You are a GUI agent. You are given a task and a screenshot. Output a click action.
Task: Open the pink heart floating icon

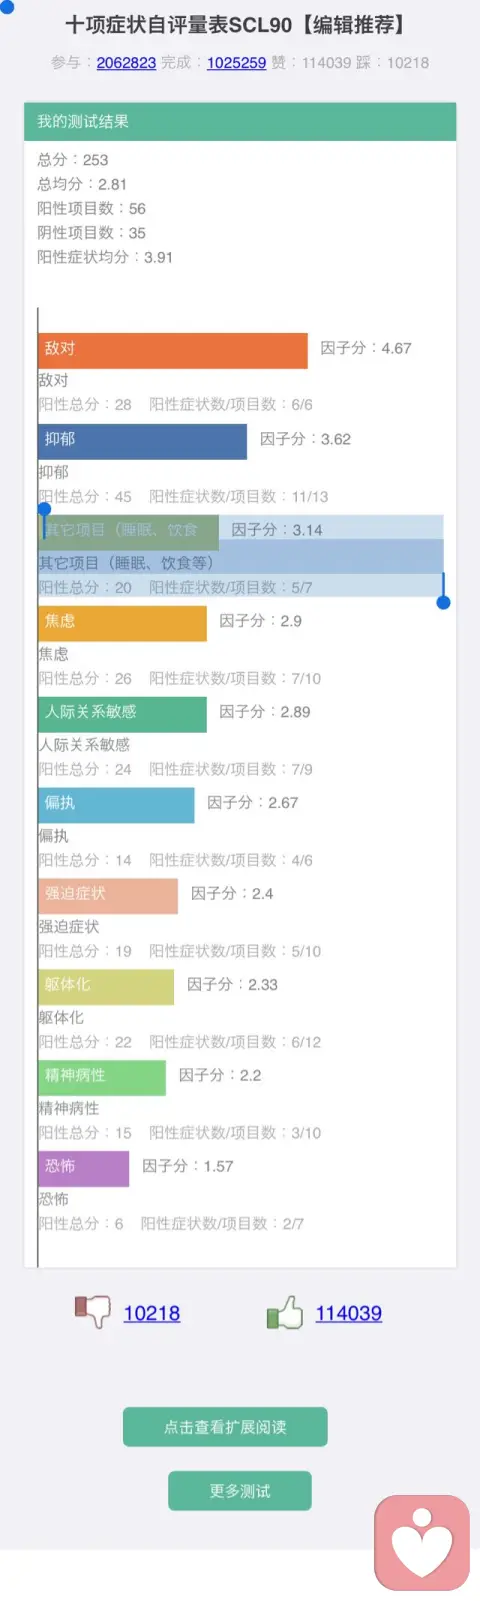tap(422, 1542)
